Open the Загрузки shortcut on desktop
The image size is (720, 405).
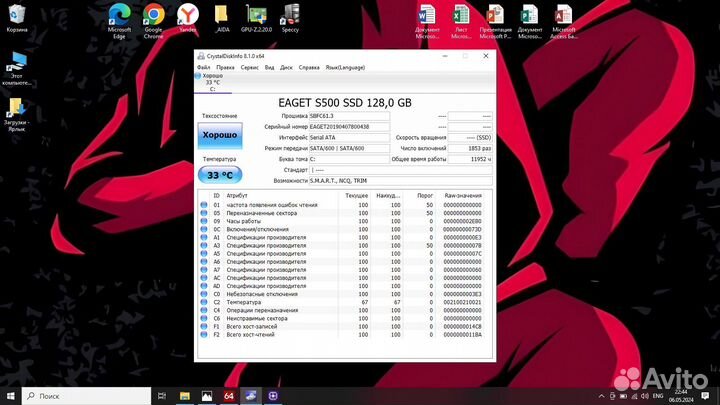17,115
